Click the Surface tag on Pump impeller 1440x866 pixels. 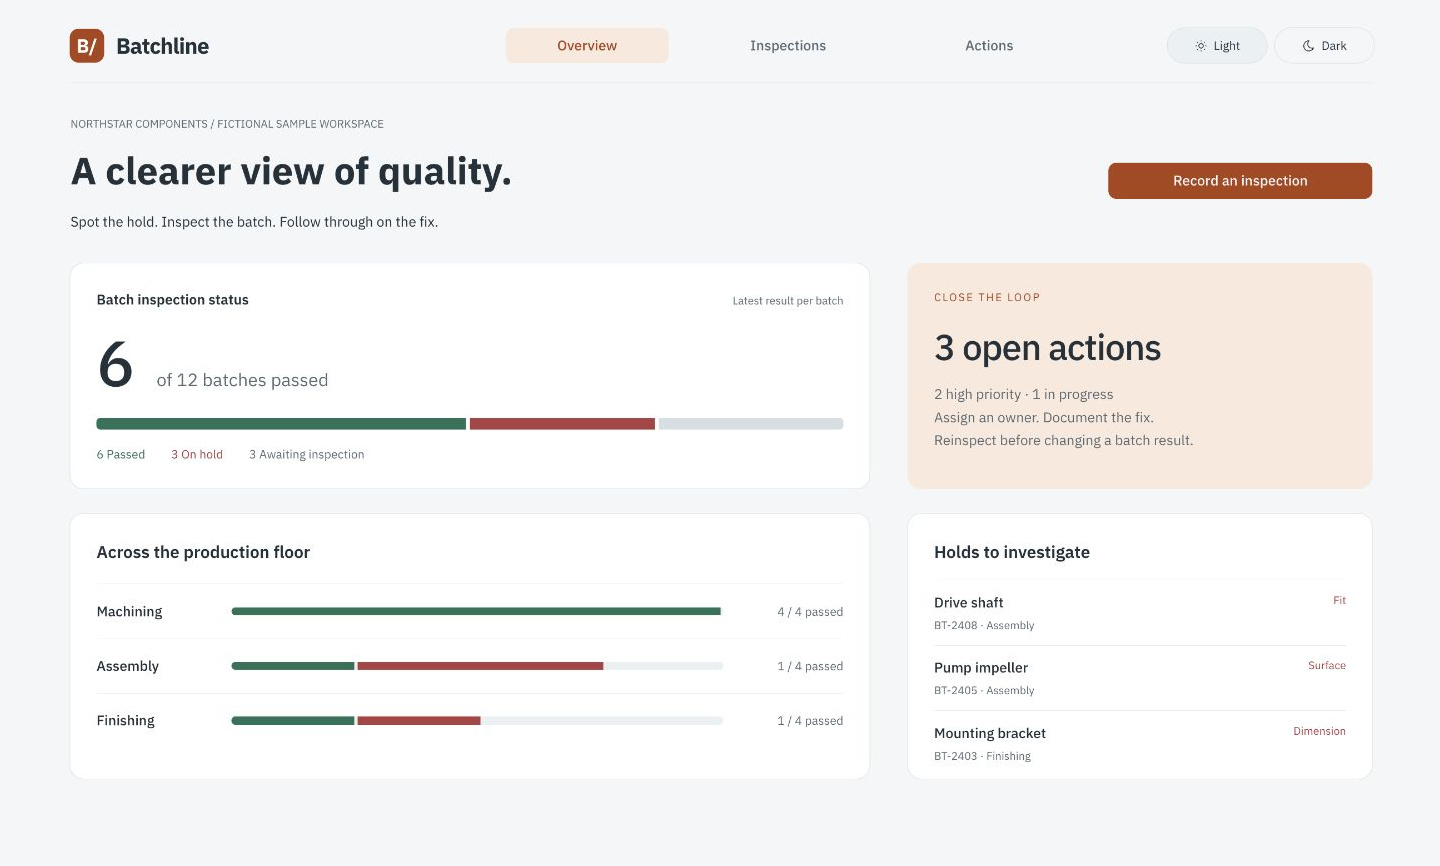coord(1327,666)
